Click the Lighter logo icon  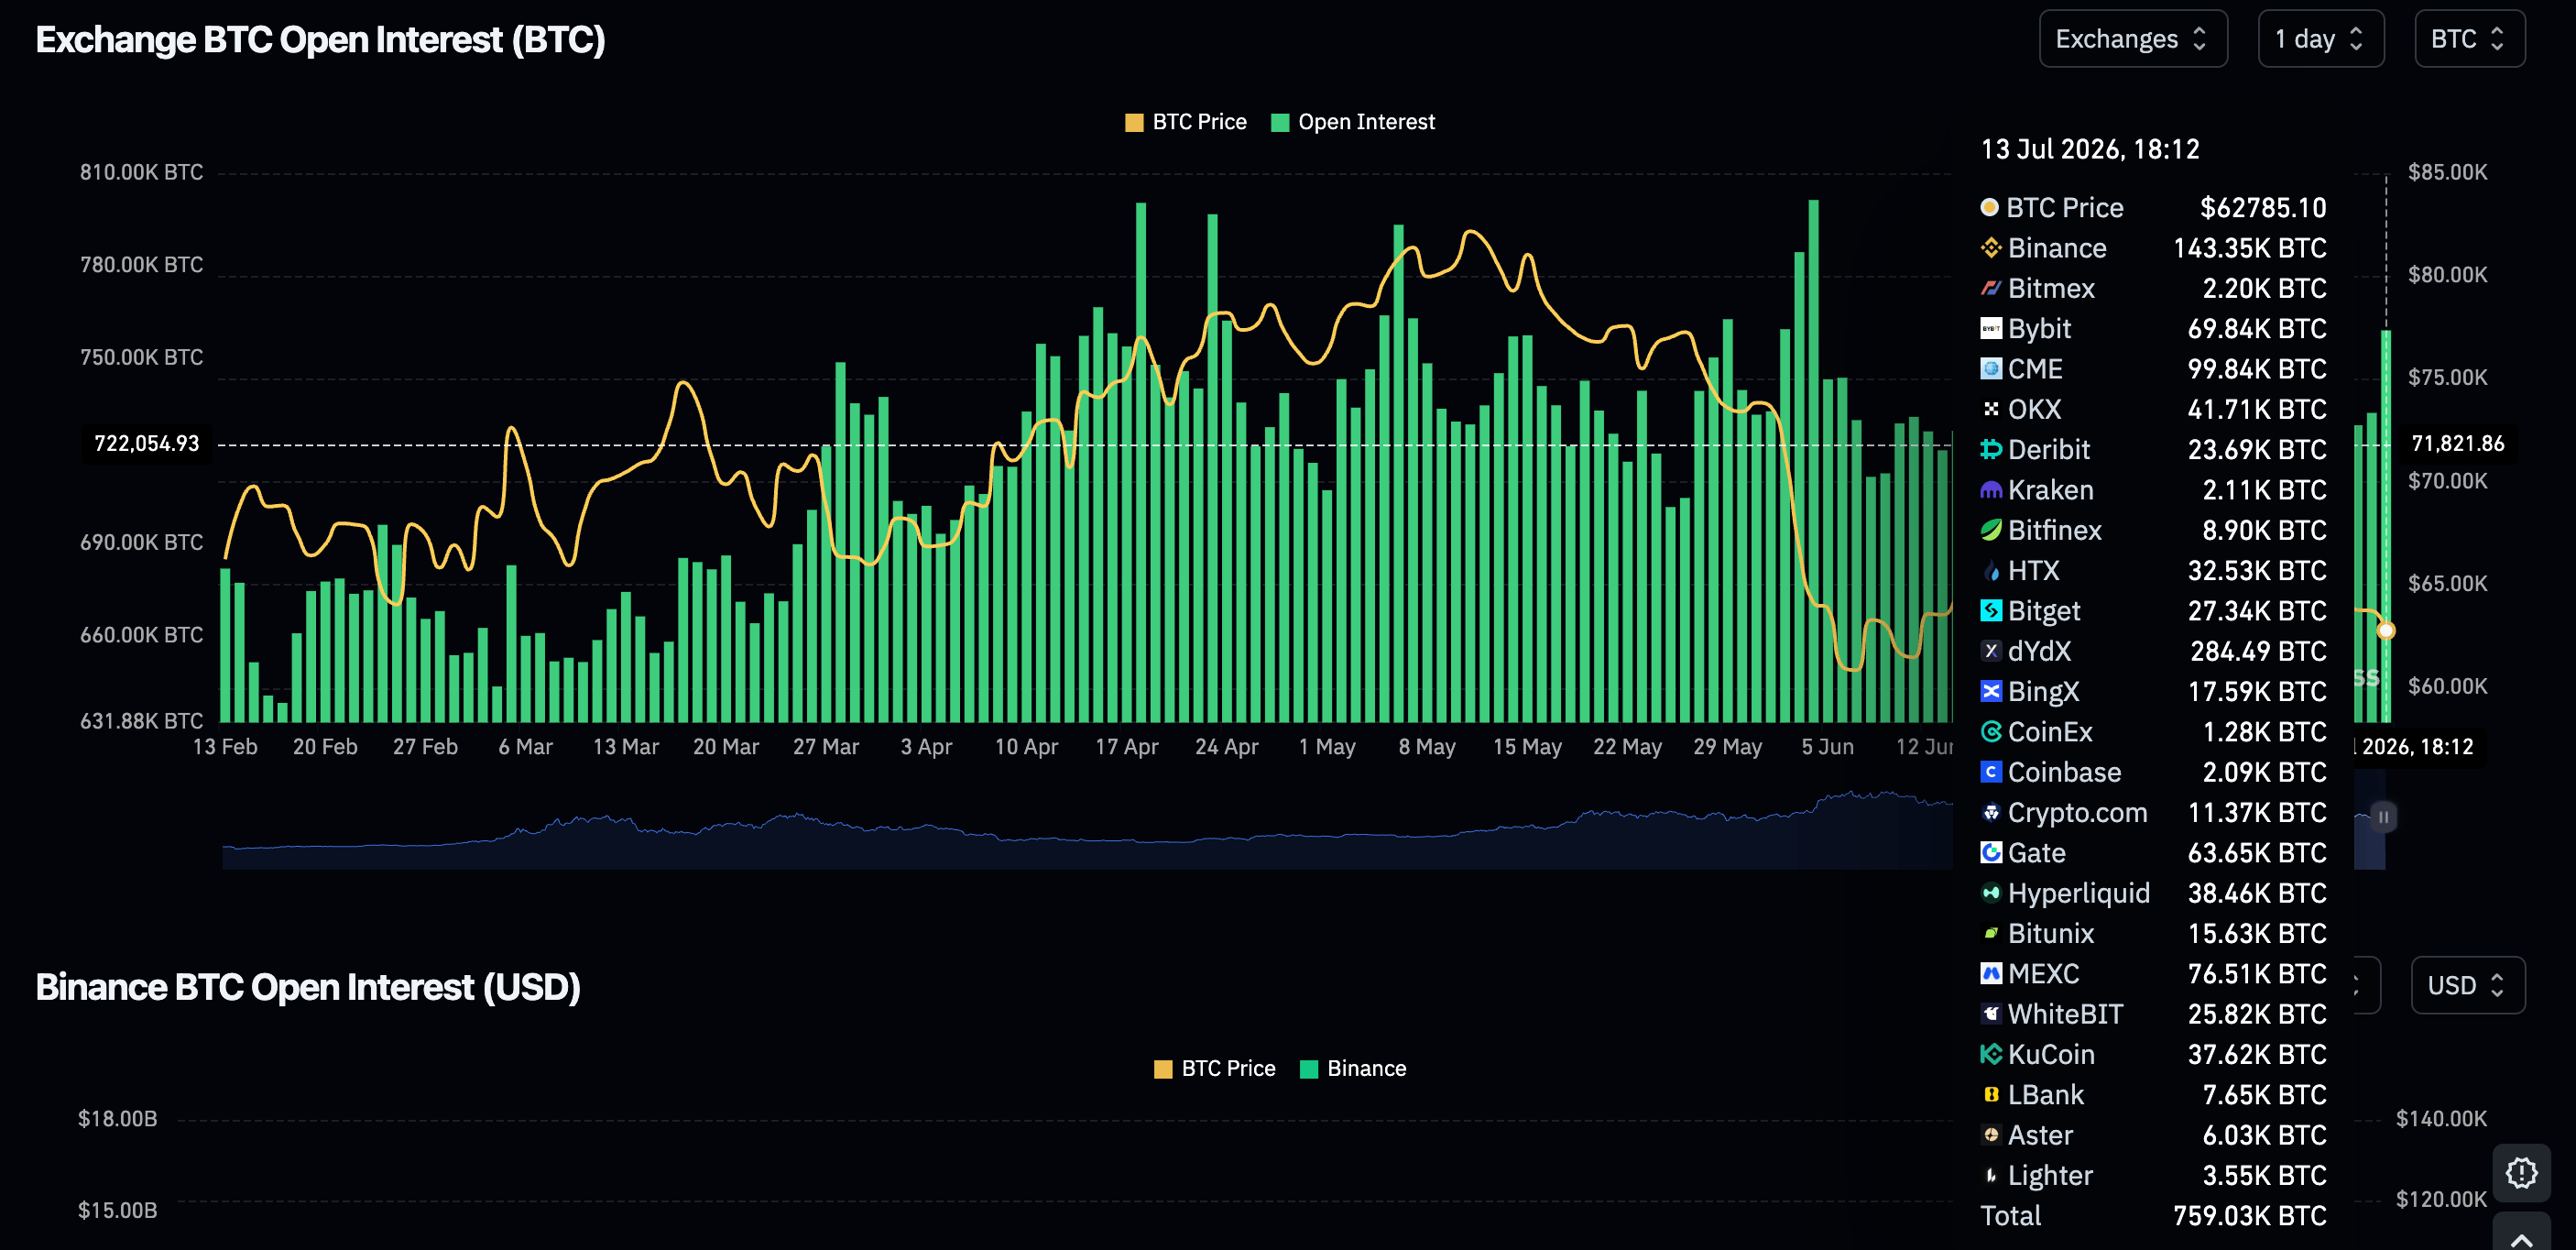1990,1175
